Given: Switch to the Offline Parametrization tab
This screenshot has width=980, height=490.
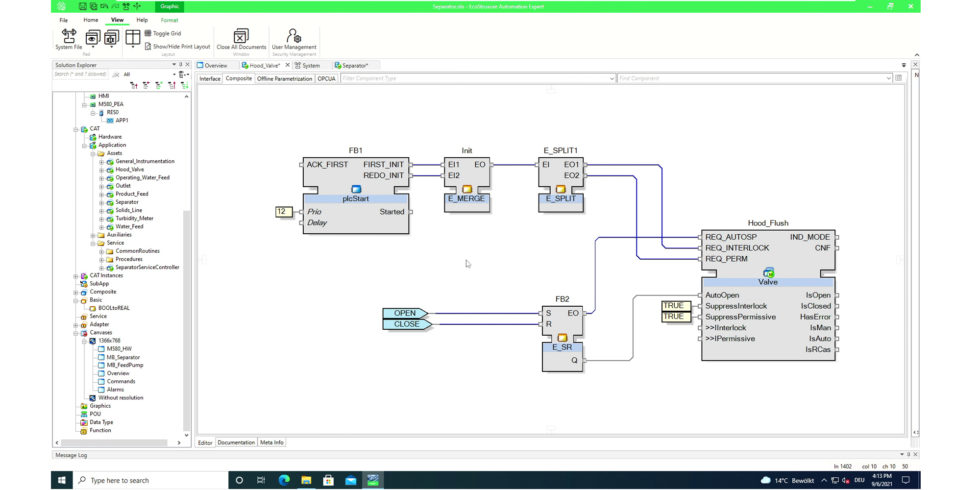Looking at the screenshot, I should click(x=284, y=78).
